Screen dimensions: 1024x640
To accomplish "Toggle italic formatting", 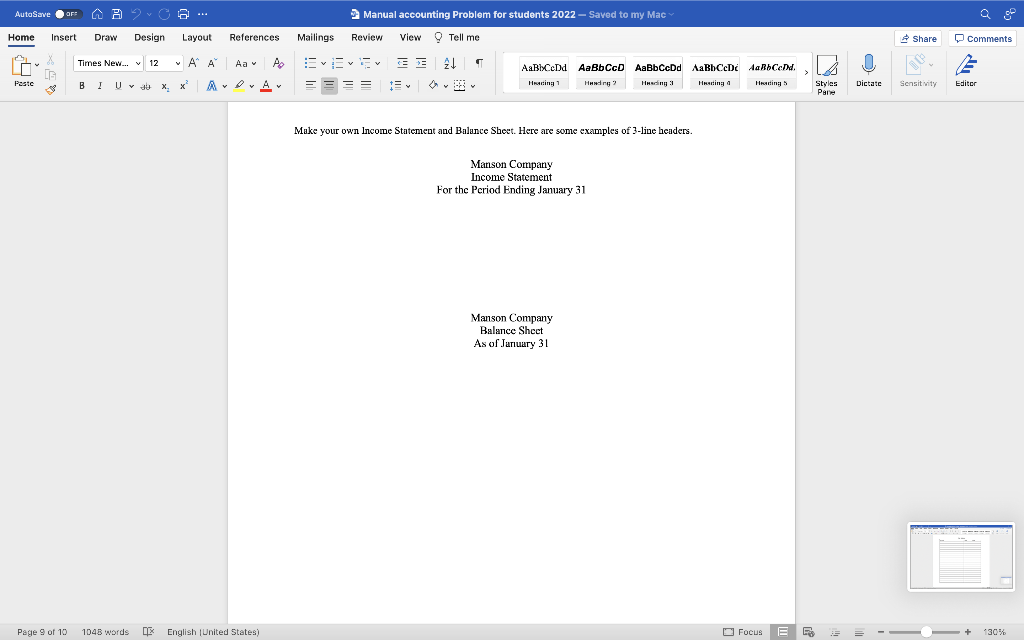I will click(x=100, y=86).
